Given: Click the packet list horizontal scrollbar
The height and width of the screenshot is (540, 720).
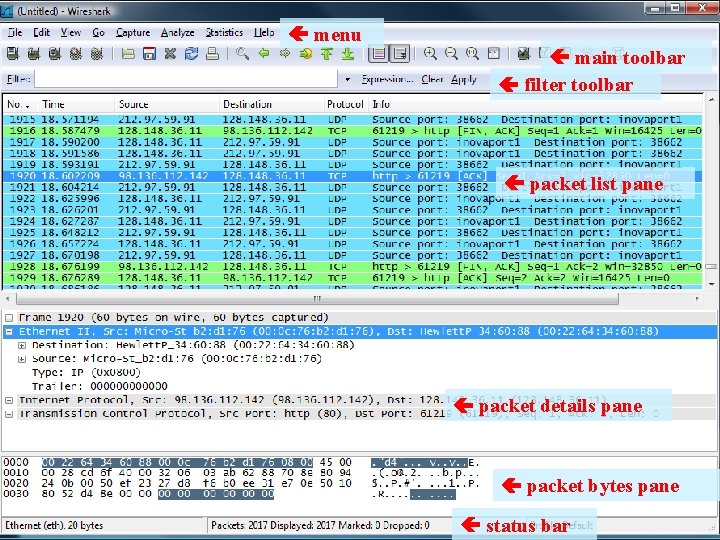Looking at the screenshot, I should click(317, 299).
